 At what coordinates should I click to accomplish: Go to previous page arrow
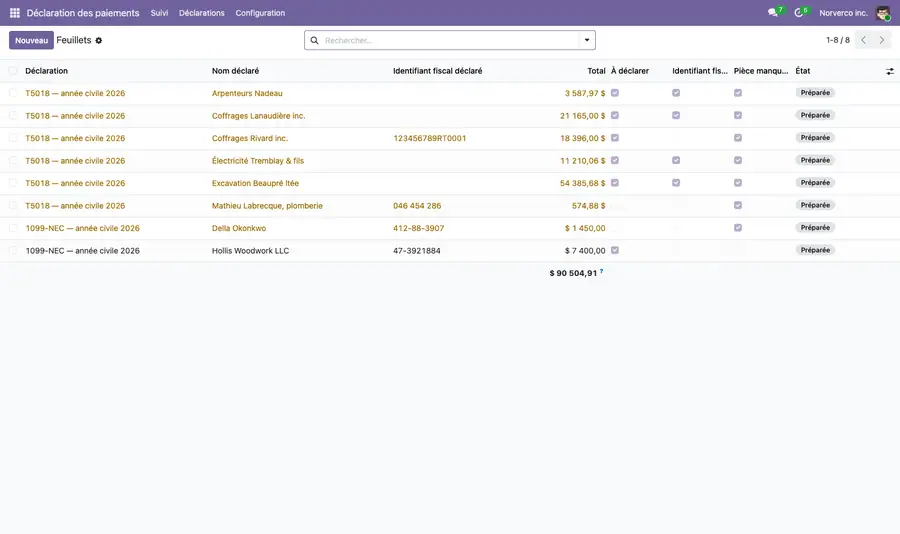coord(863,40)
